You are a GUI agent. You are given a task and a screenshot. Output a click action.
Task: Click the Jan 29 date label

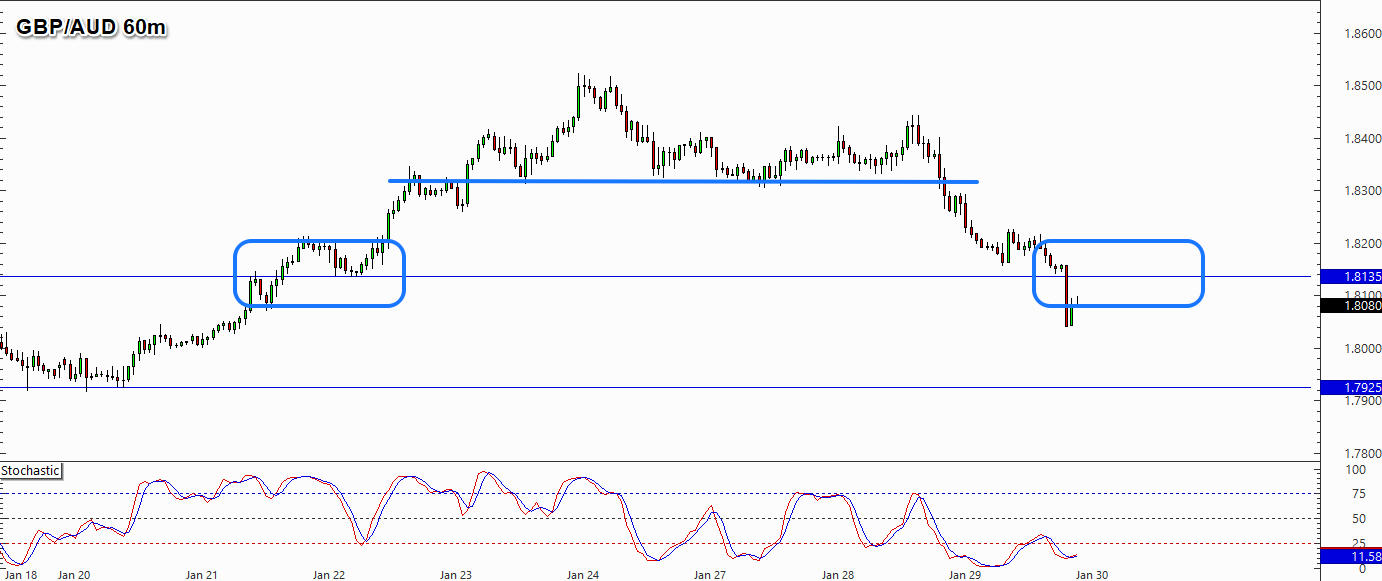click(964, 575)
